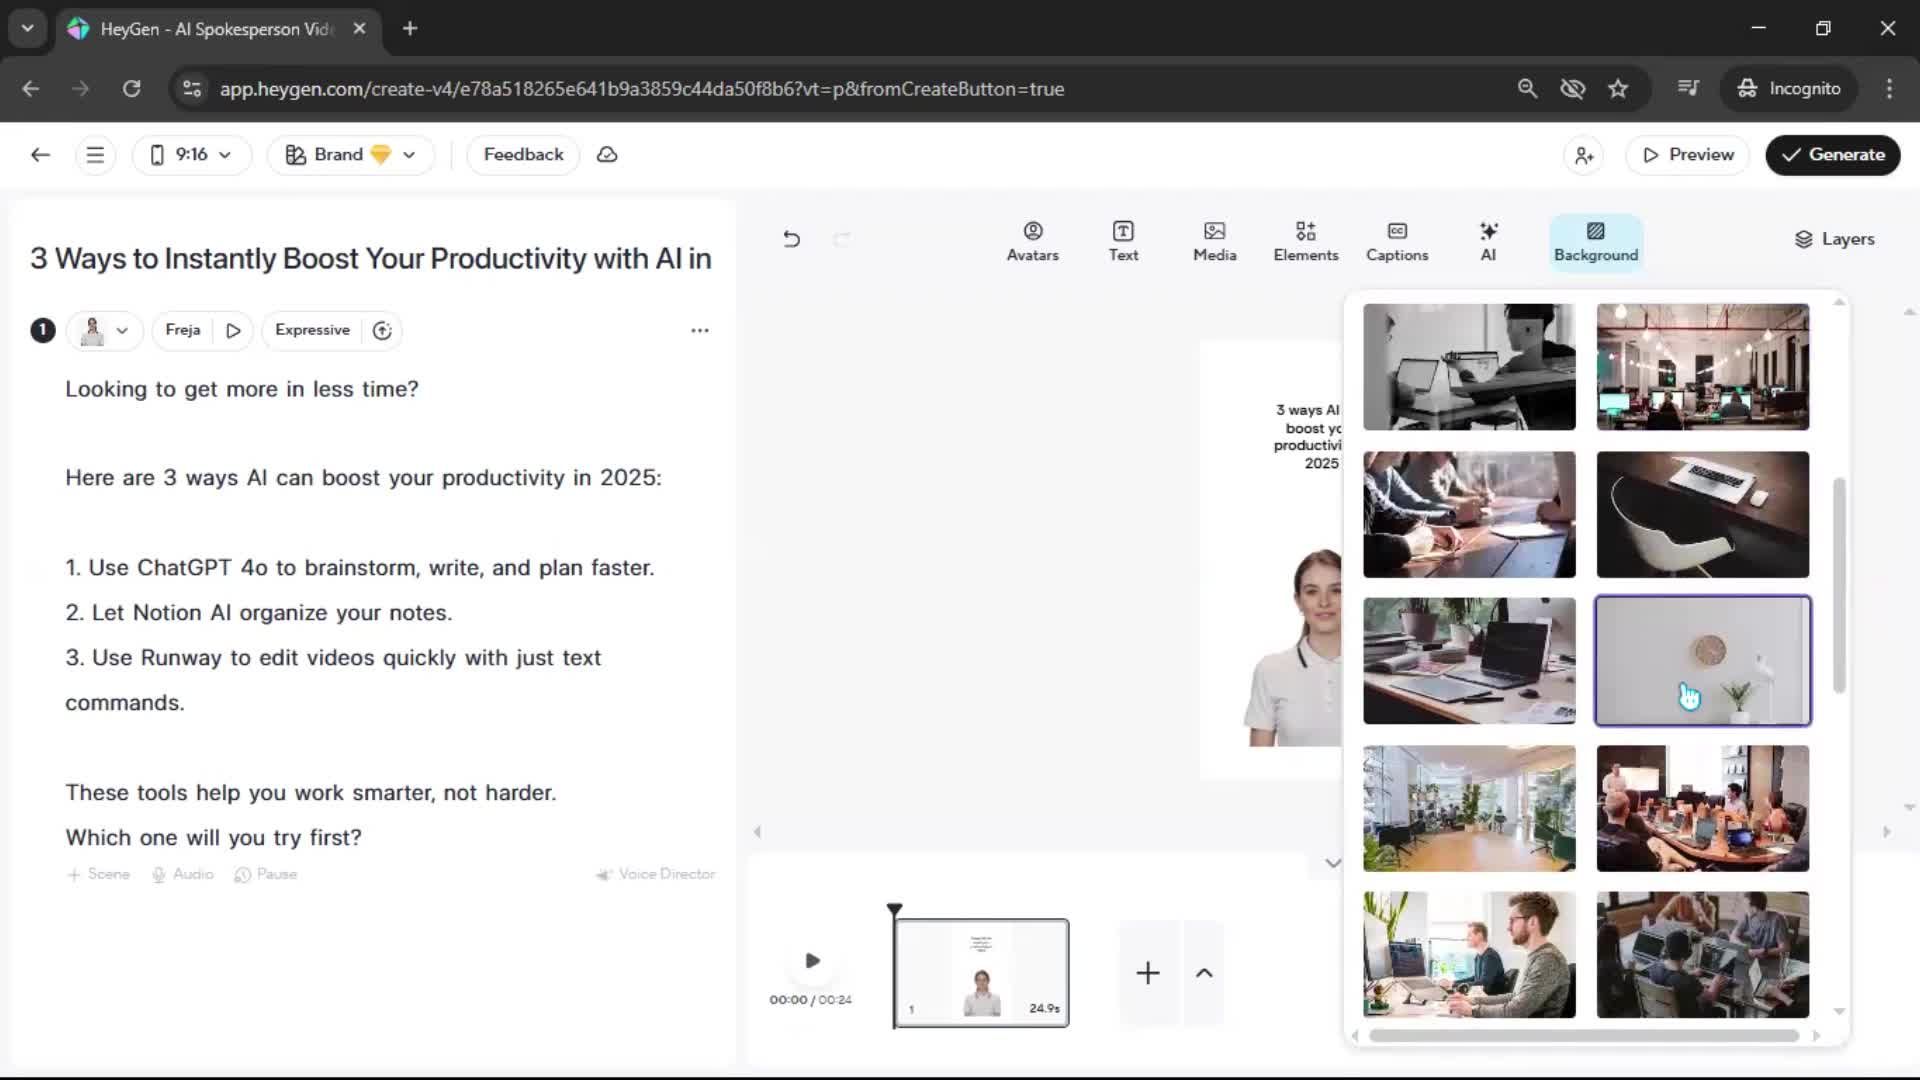The image size is (1920, 1080).
Task: Expand the 9:16 aspect ratio dropdown
Action: [191, 155]
